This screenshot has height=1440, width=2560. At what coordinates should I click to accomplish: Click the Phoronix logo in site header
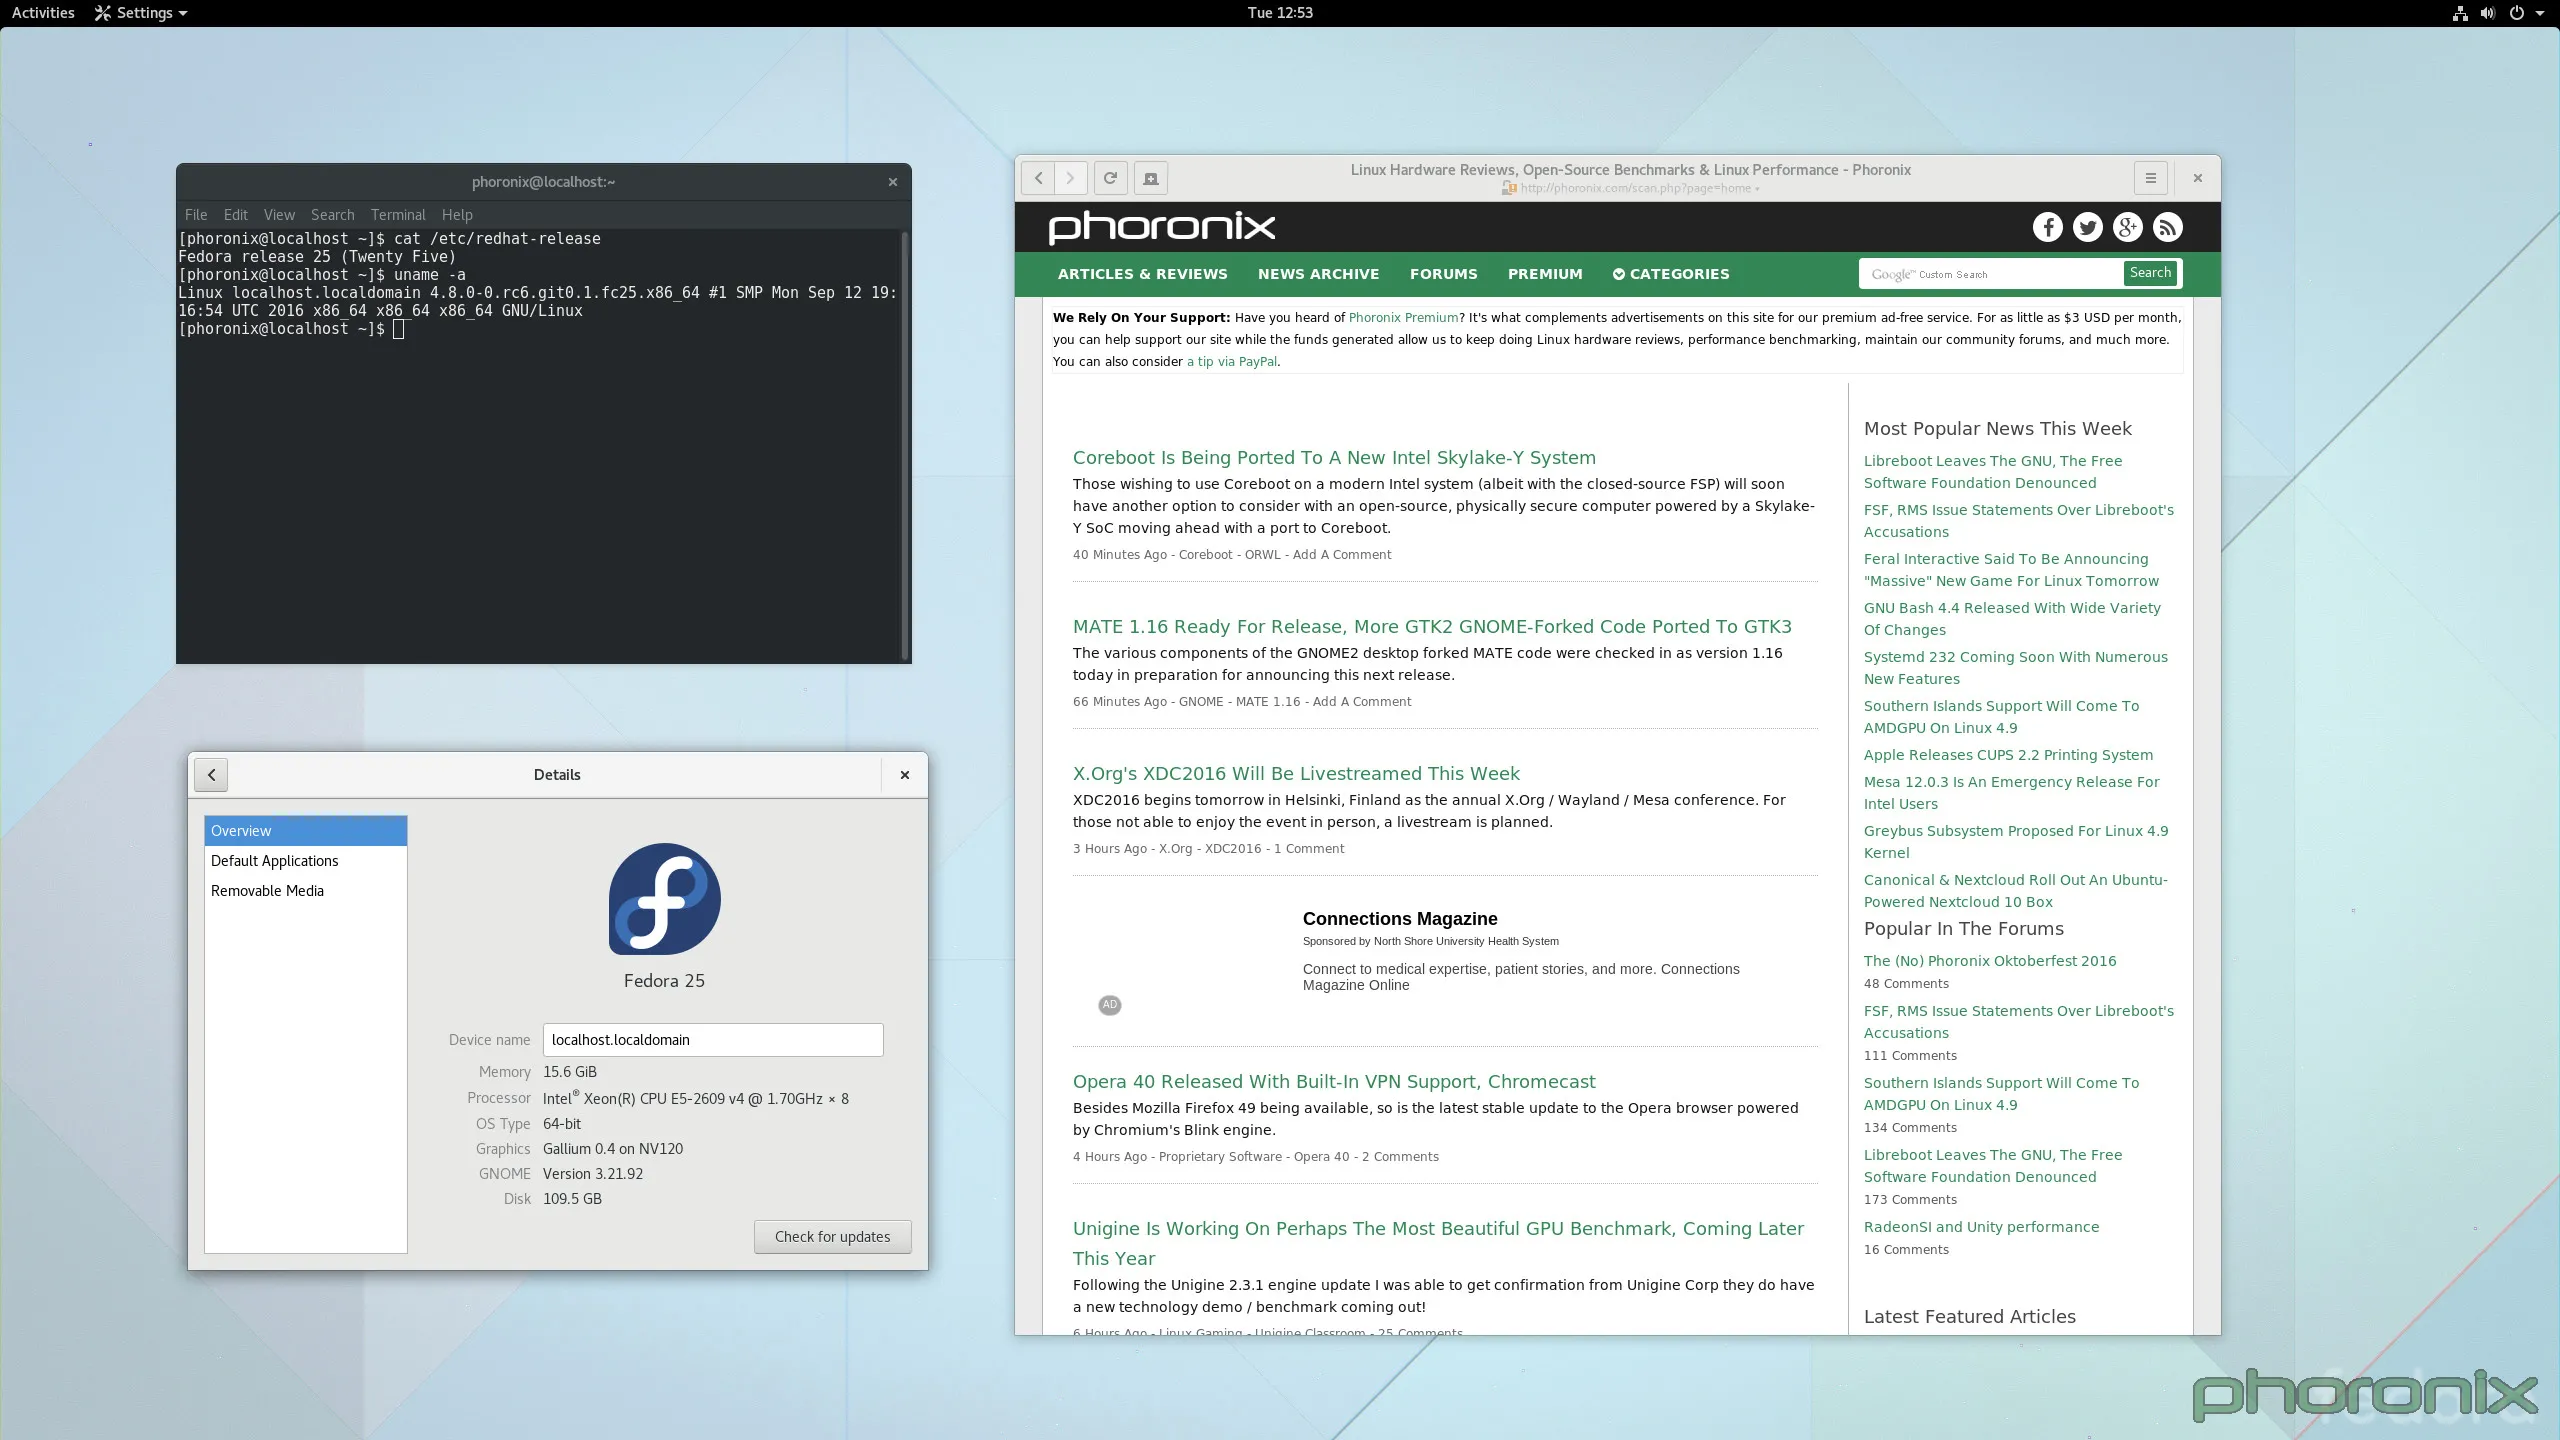pos(1162,227)
